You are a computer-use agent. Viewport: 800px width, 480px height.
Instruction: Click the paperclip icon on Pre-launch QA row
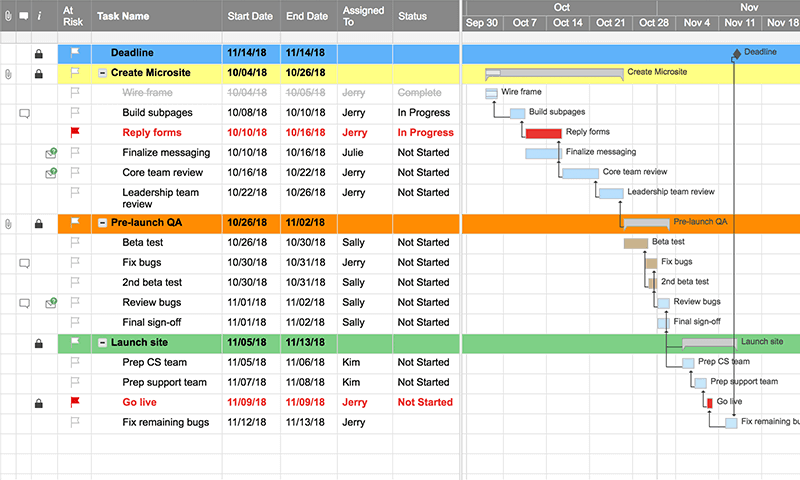click(9, 223)
